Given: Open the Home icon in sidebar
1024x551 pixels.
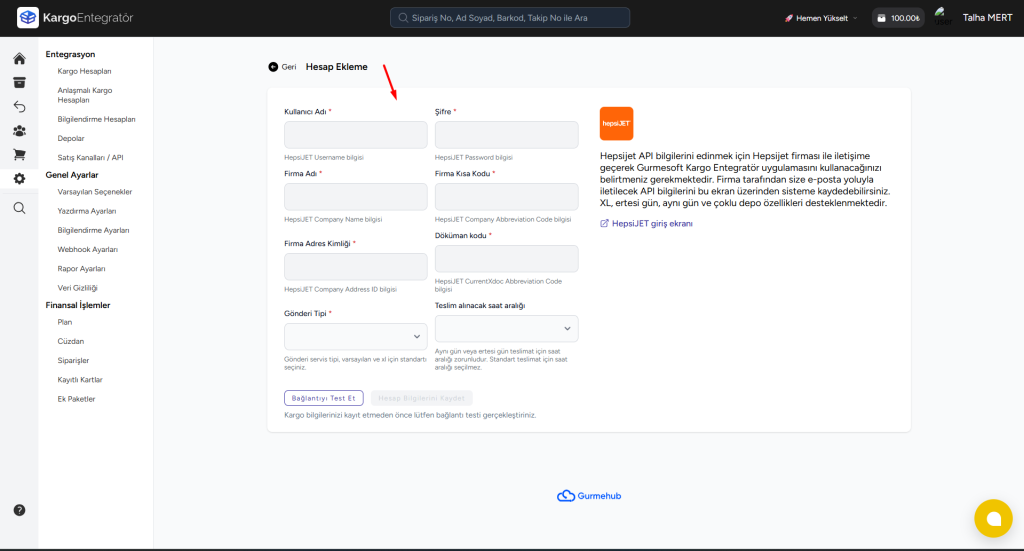Looking at the screenshot, I should (19, 59).
